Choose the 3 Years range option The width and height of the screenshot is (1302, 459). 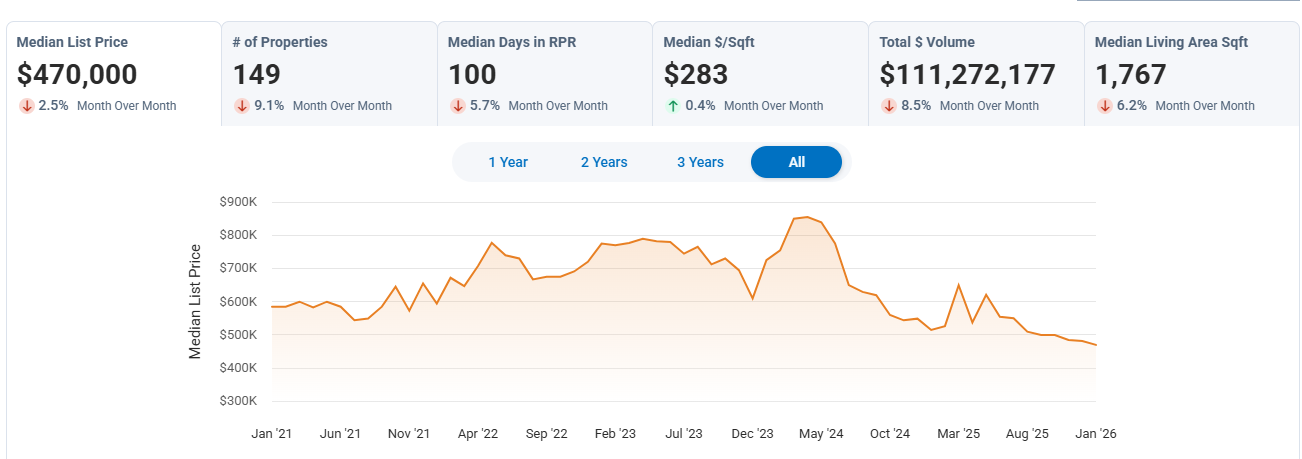tap(700, 162)
